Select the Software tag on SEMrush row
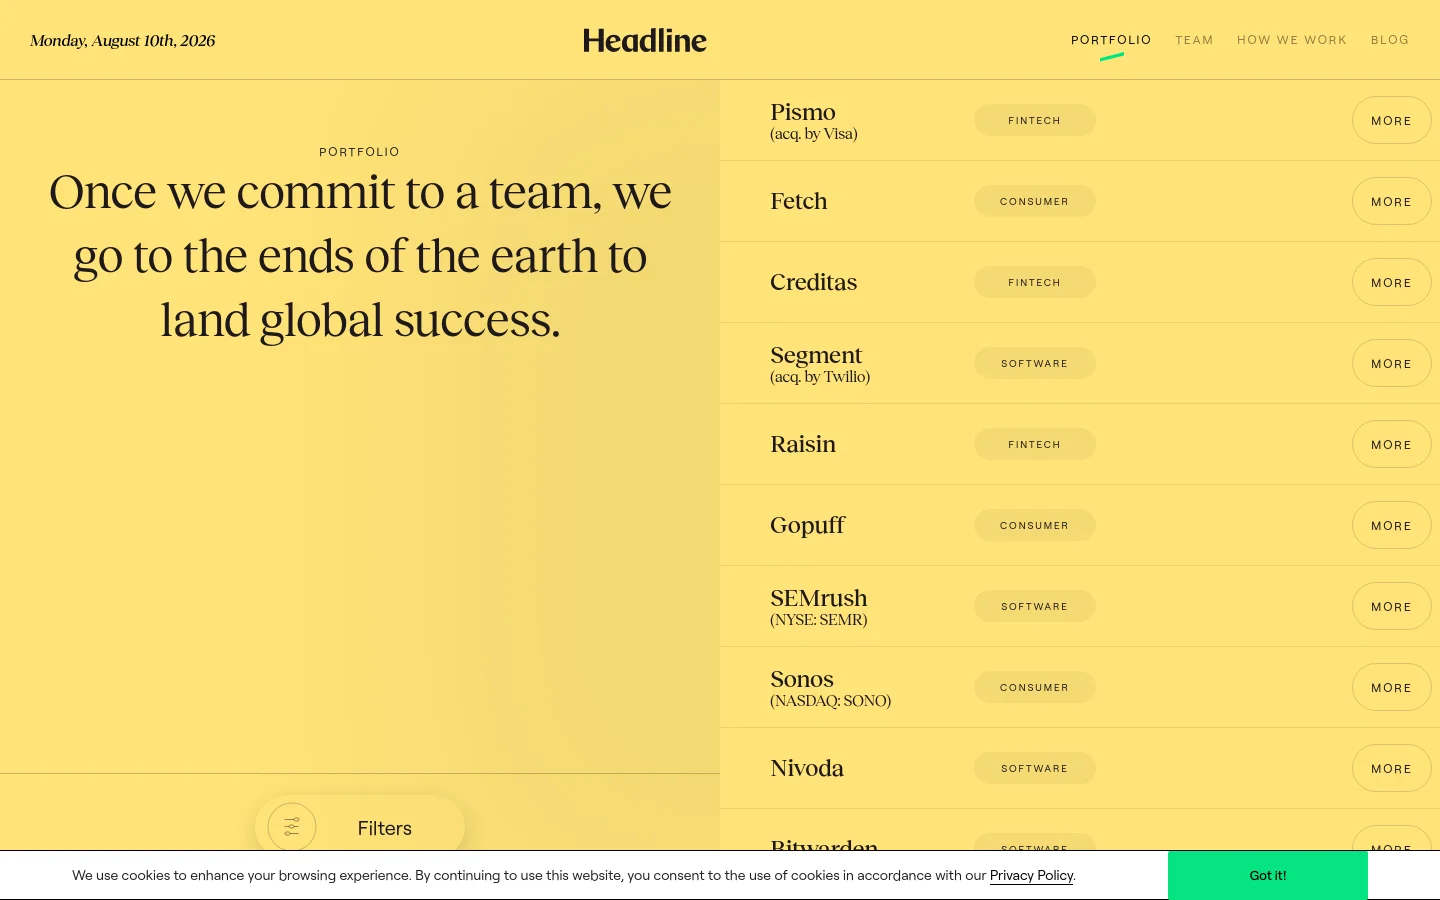This screenshot has width=1440, height=900. click(1035, 606)
